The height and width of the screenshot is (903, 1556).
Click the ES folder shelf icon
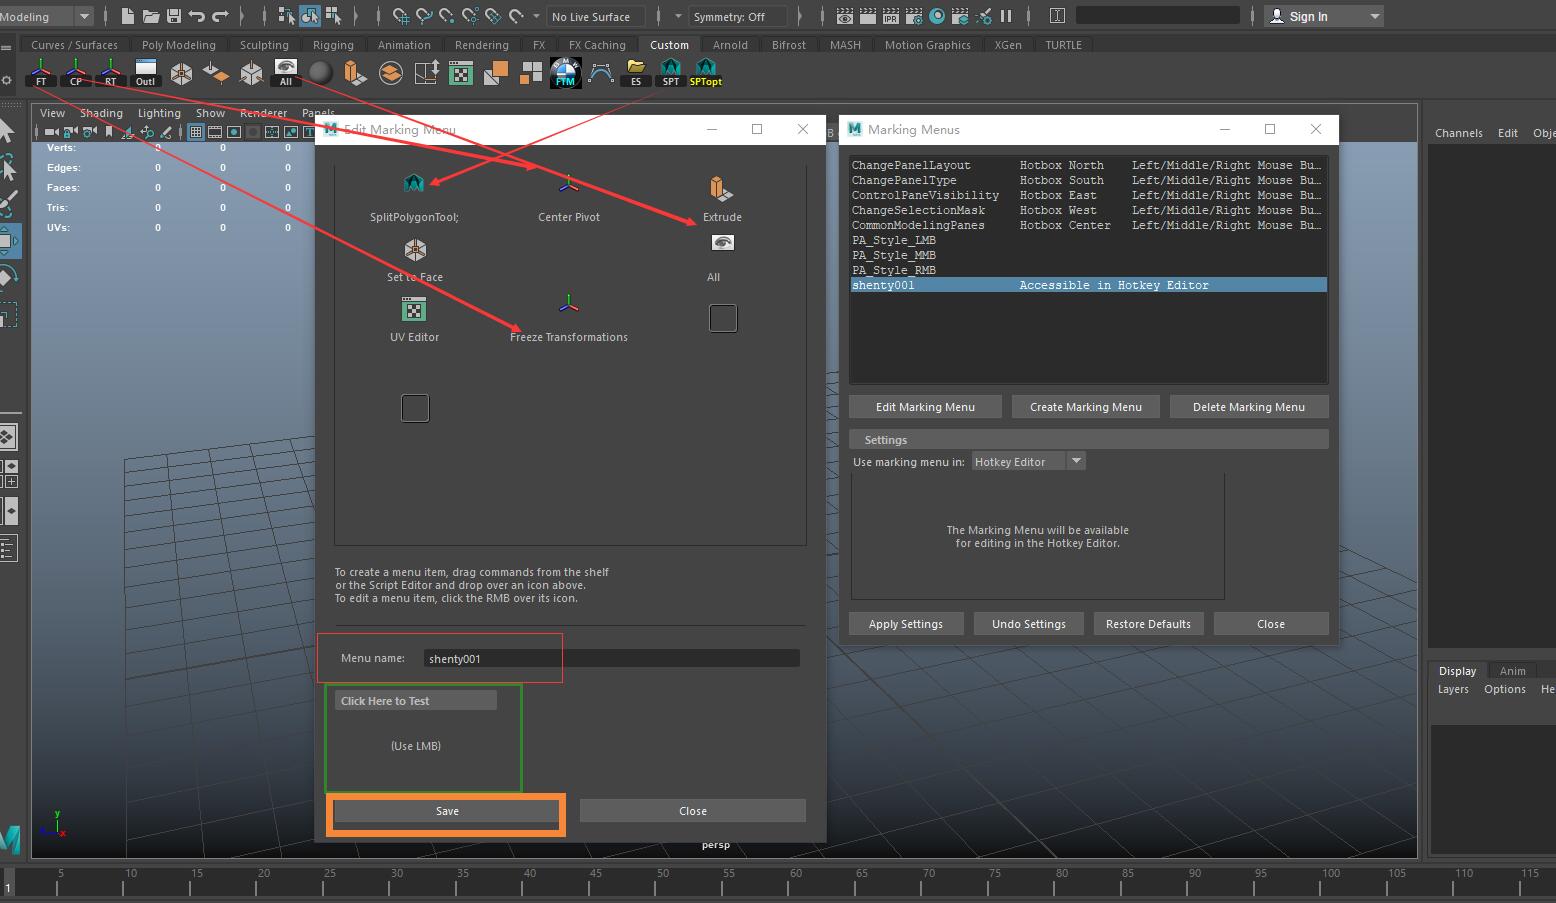pos(636,73)
